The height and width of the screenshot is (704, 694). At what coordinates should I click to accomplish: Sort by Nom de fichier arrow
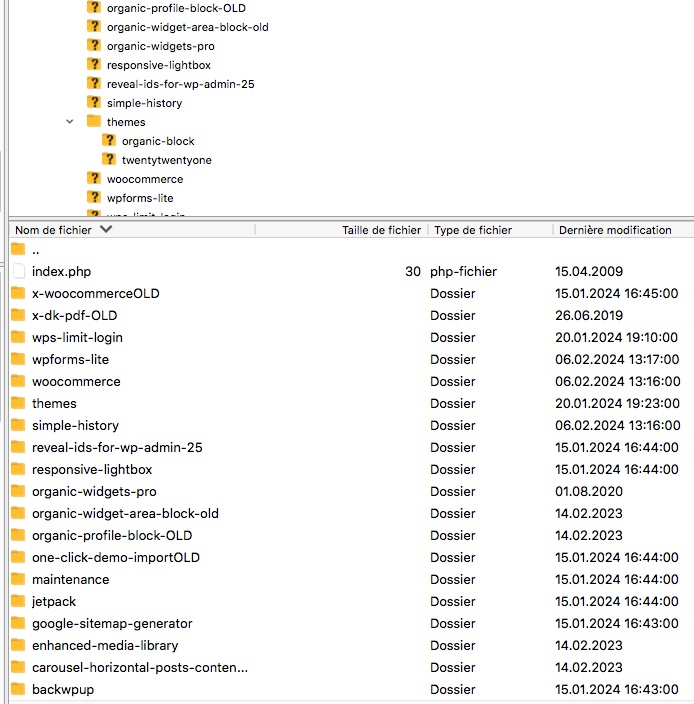coord(106,229)
